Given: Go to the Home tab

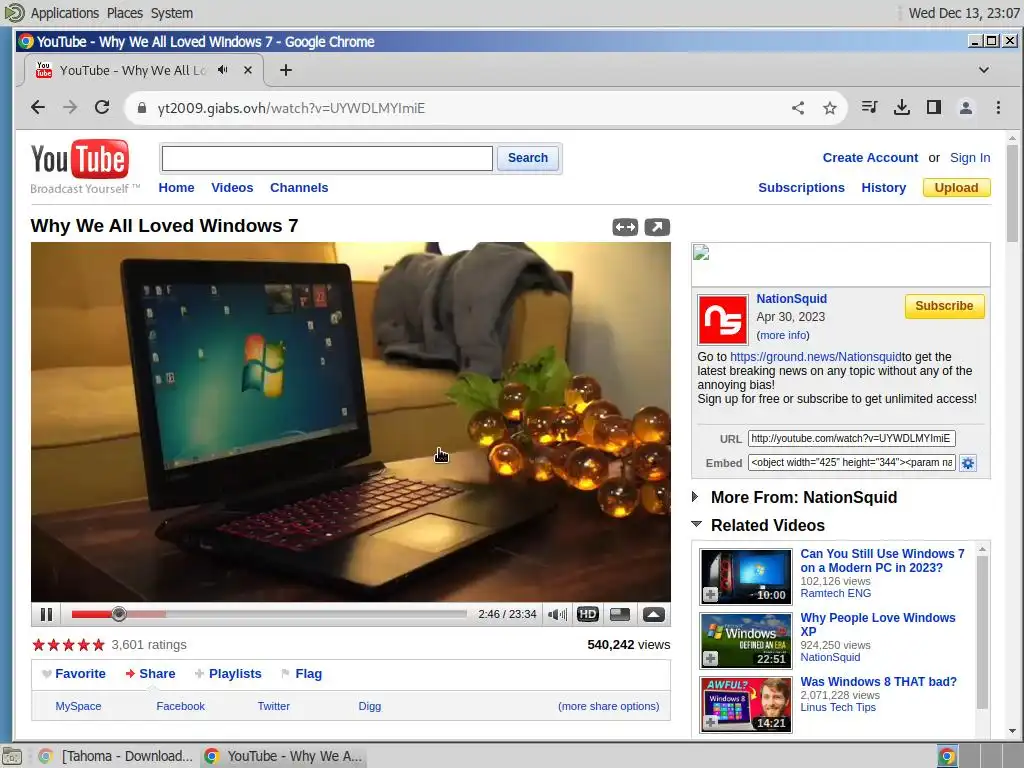Looking at the screenshot, I should tap(176, 188).
